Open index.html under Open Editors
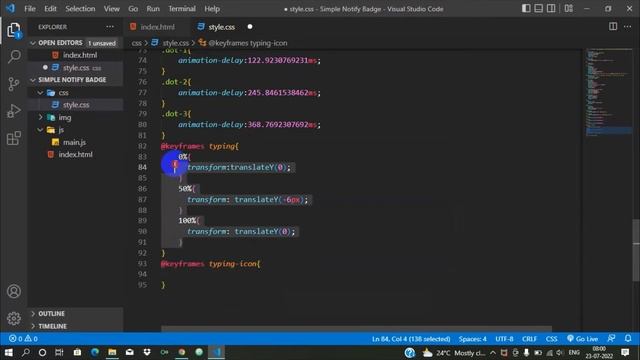The image size is (640, 360). 75,55
